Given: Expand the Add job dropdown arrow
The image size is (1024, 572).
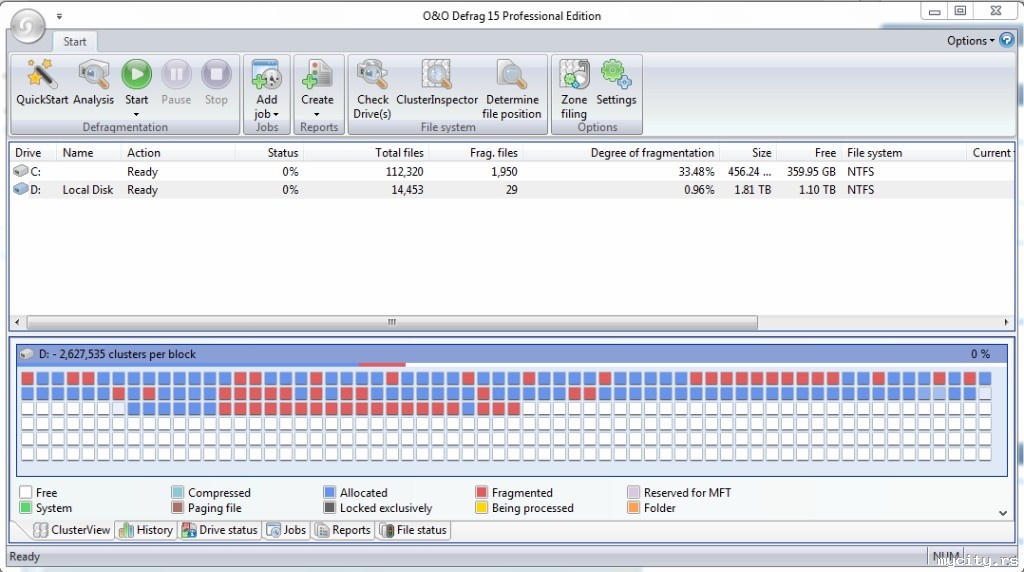Looking at the screenshot, I should (x=276, y=114).
